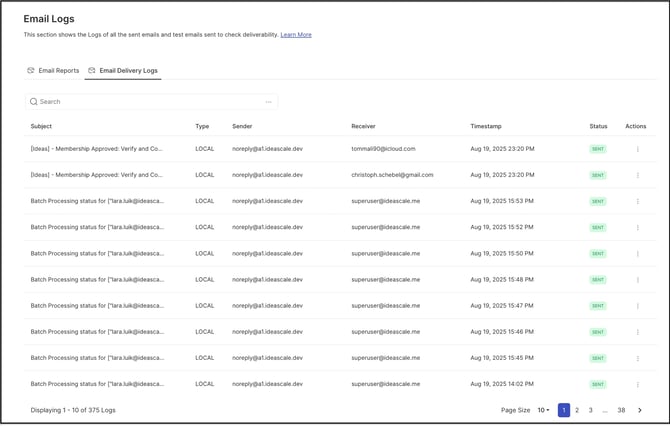Click 'Displaying 1 - 10 of 375 Logs' text
The height and width of the screenshot is (426, 670).
[x=73, y=410]
